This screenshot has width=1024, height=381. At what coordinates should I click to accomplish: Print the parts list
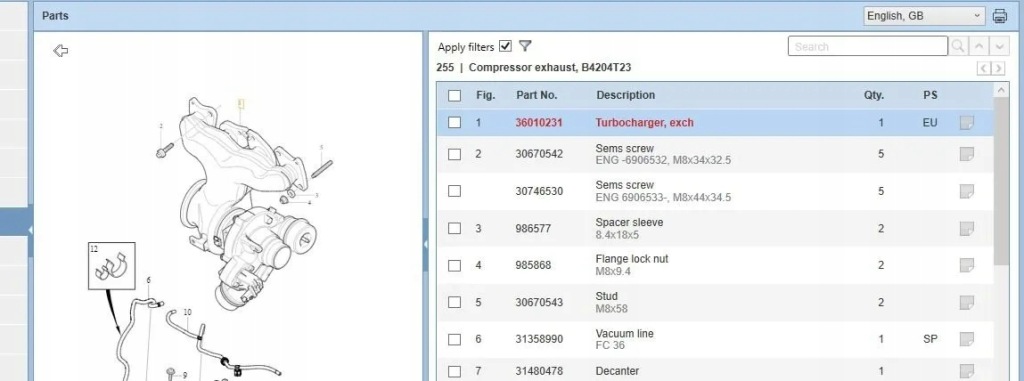(x=1000, y=16)
